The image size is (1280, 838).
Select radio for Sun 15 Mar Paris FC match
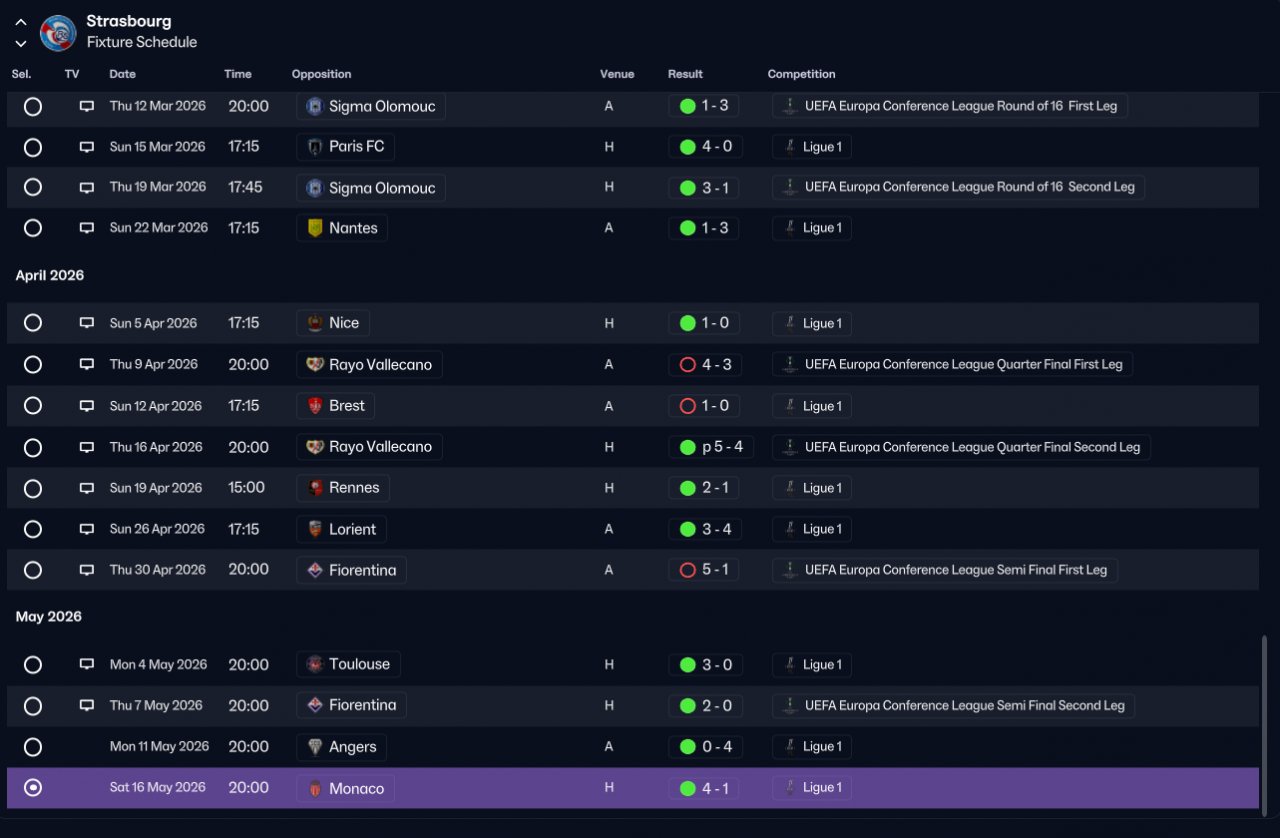tap(33, 147)
